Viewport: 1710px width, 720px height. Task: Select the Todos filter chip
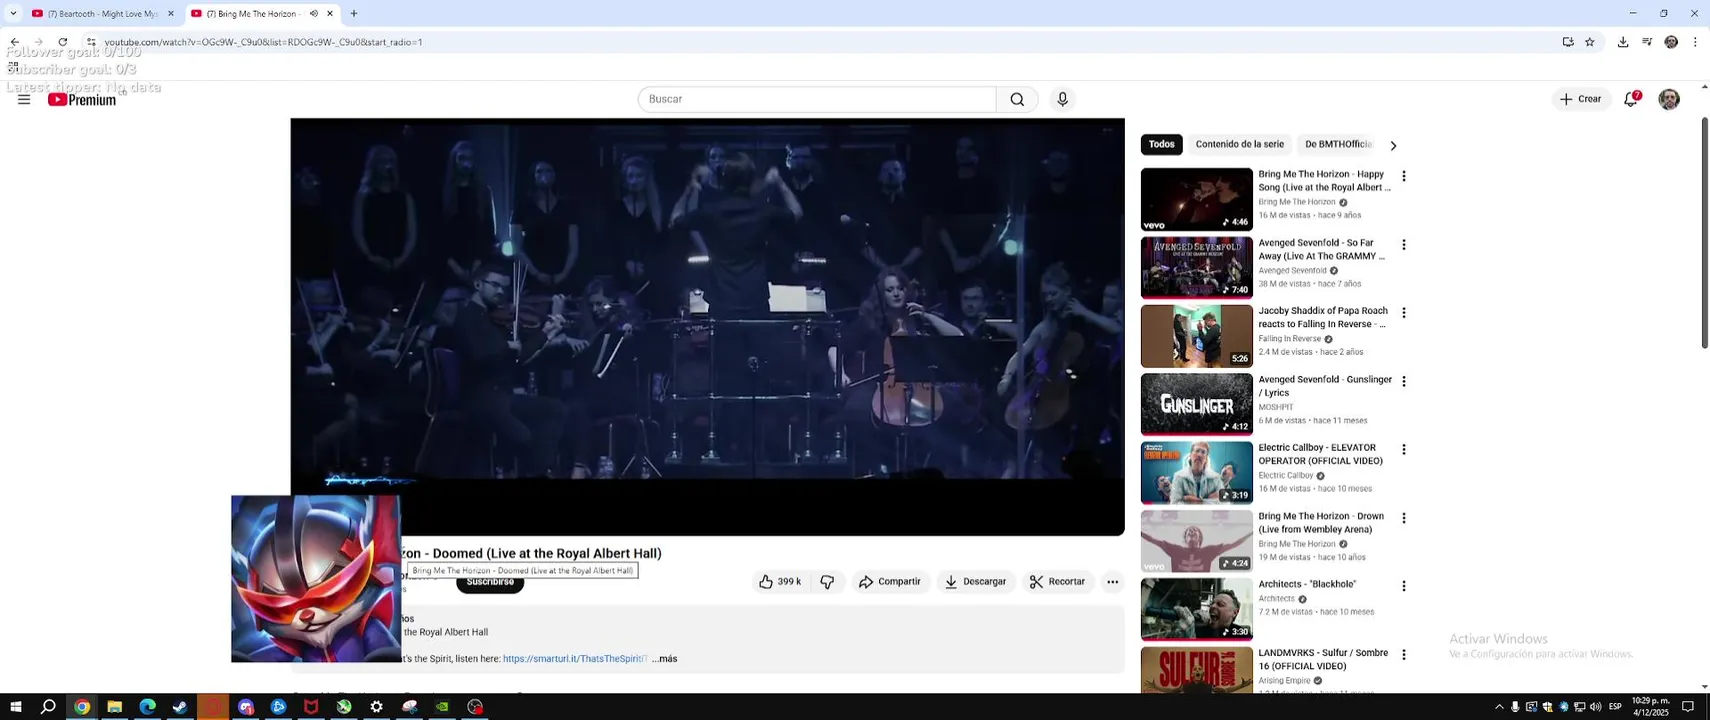coord(1162,144)
